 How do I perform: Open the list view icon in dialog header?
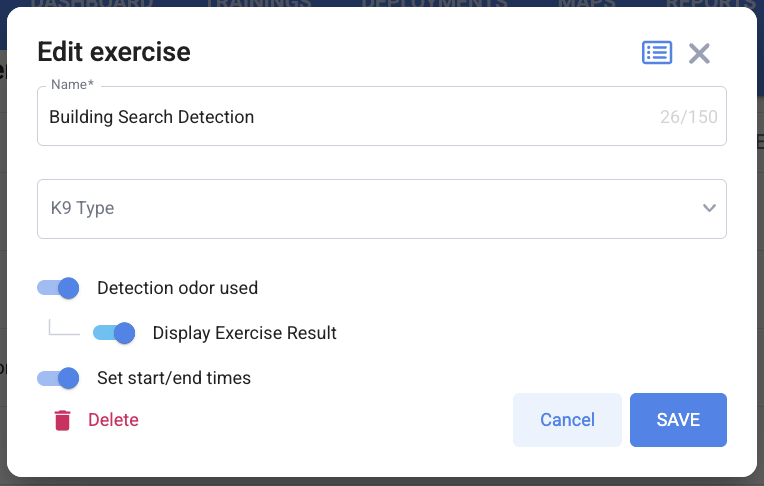(x=657, y=53)
